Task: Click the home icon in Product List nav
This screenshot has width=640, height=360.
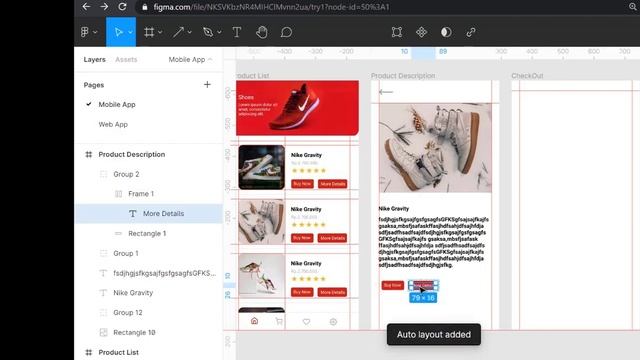Action: click(254, 321)
